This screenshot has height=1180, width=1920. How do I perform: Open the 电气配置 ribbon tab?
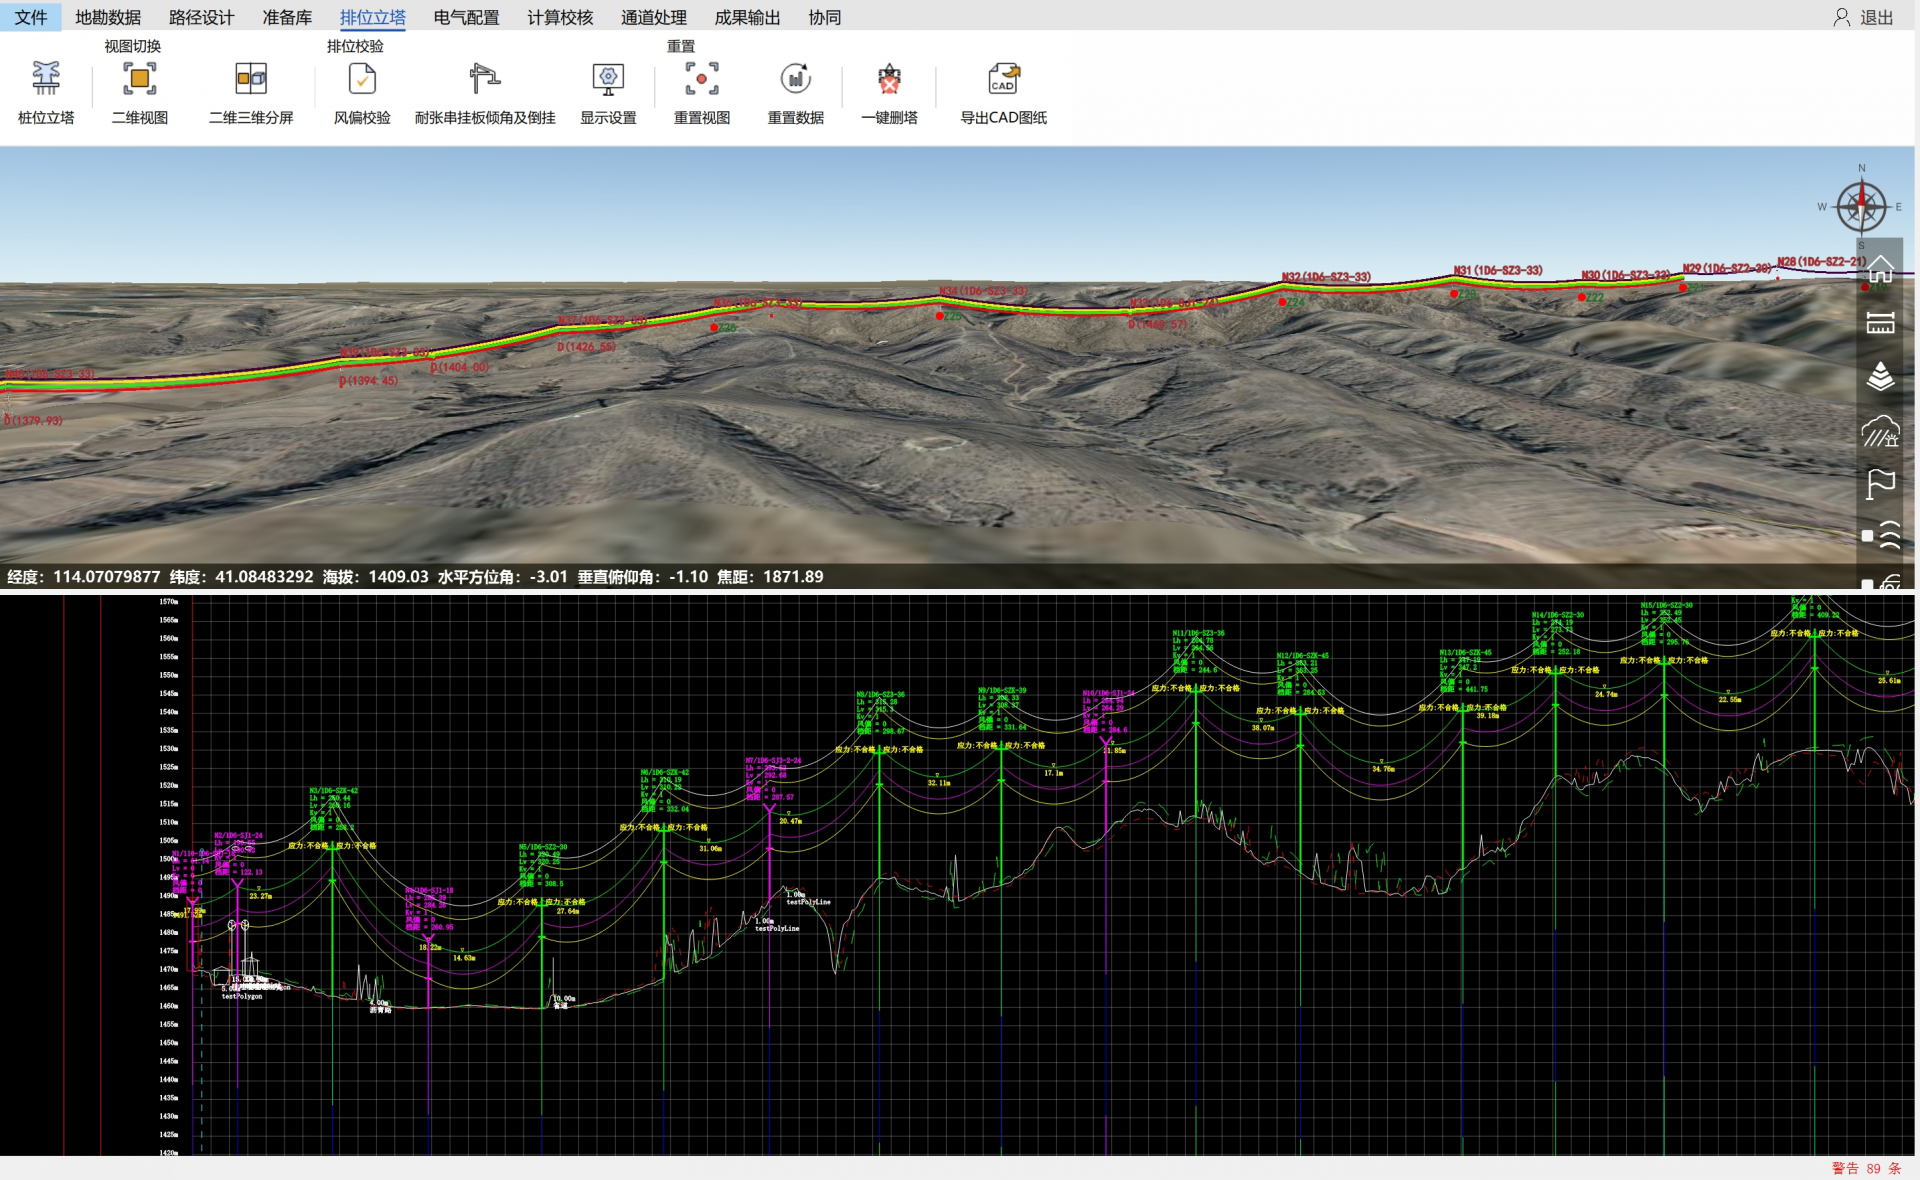click(466, 17)
